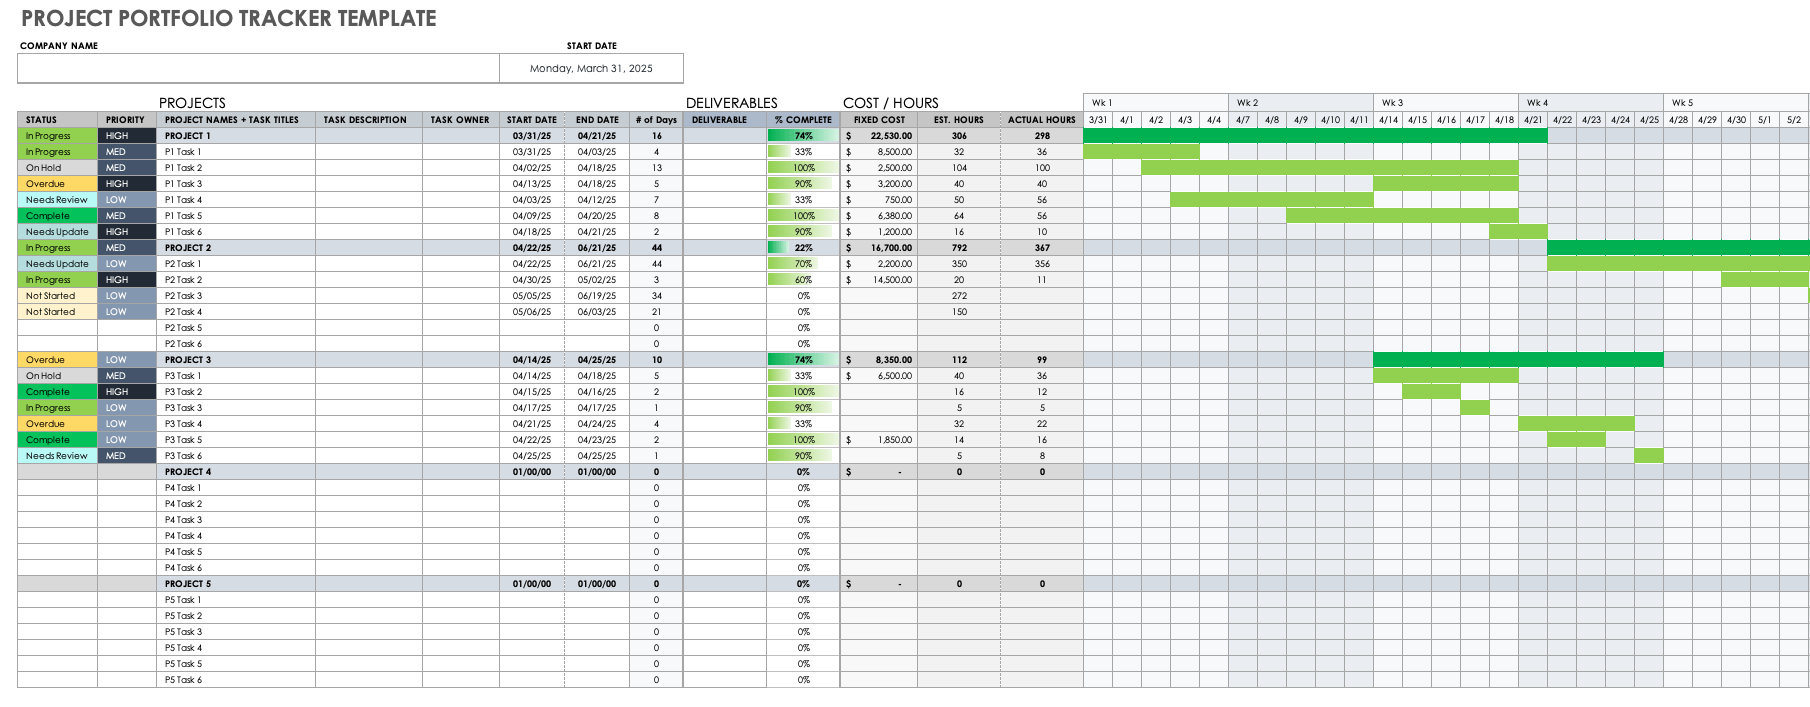The width and height of the screenshot is (1810, 707).
Task: Click the P3 Task 6 title cell
Action: pyautogui.click(x=236, y=456)
